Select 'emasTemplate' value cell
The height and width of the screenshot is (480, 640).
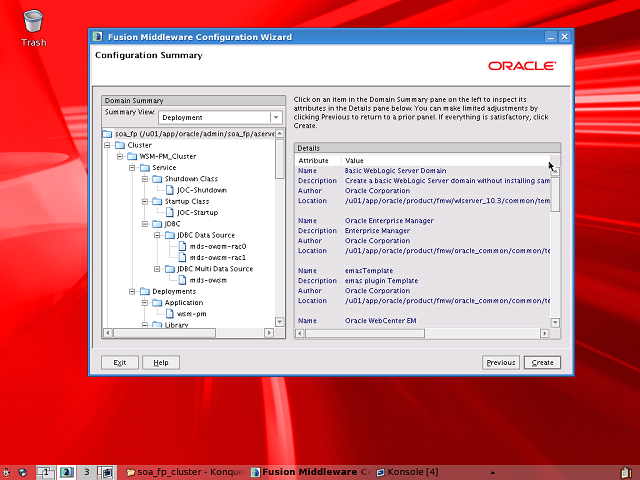click(x=447, y=271)
